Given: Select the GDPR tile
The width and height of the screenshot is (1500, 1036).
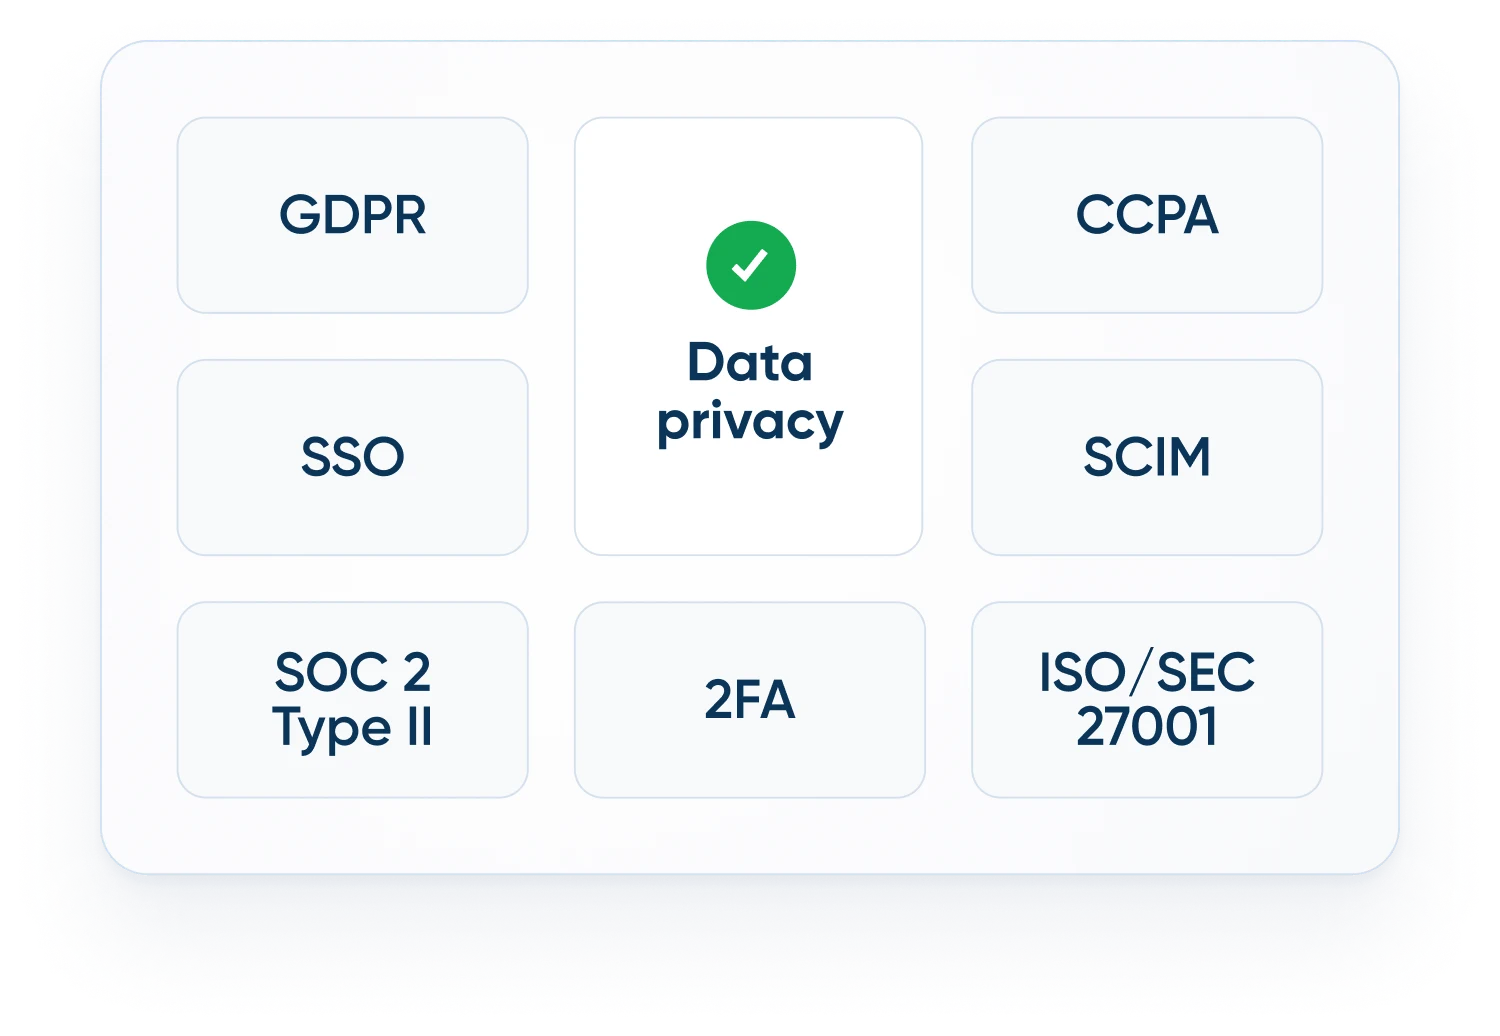Looking at the screenshot, I should [x=352, y=215].
